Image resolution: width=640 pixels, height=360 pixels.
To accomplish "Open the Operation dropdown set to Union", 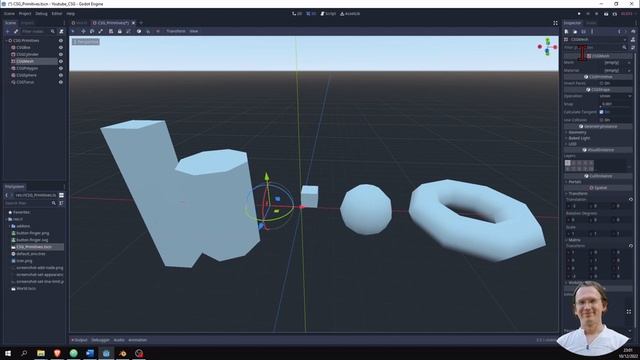I will 616,96.
